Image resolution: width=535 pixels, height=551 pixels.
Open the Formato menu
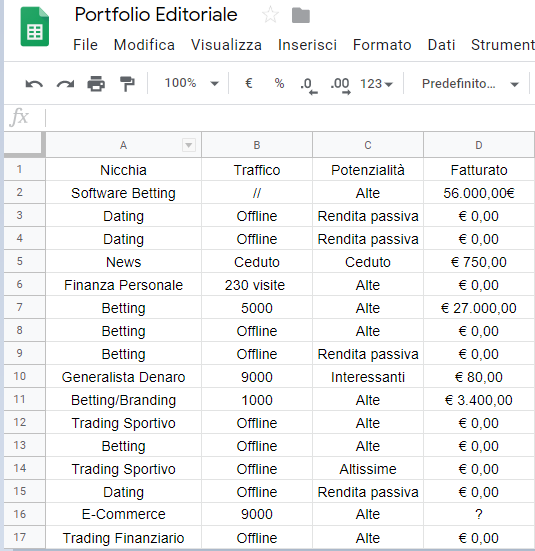(382, 45)
